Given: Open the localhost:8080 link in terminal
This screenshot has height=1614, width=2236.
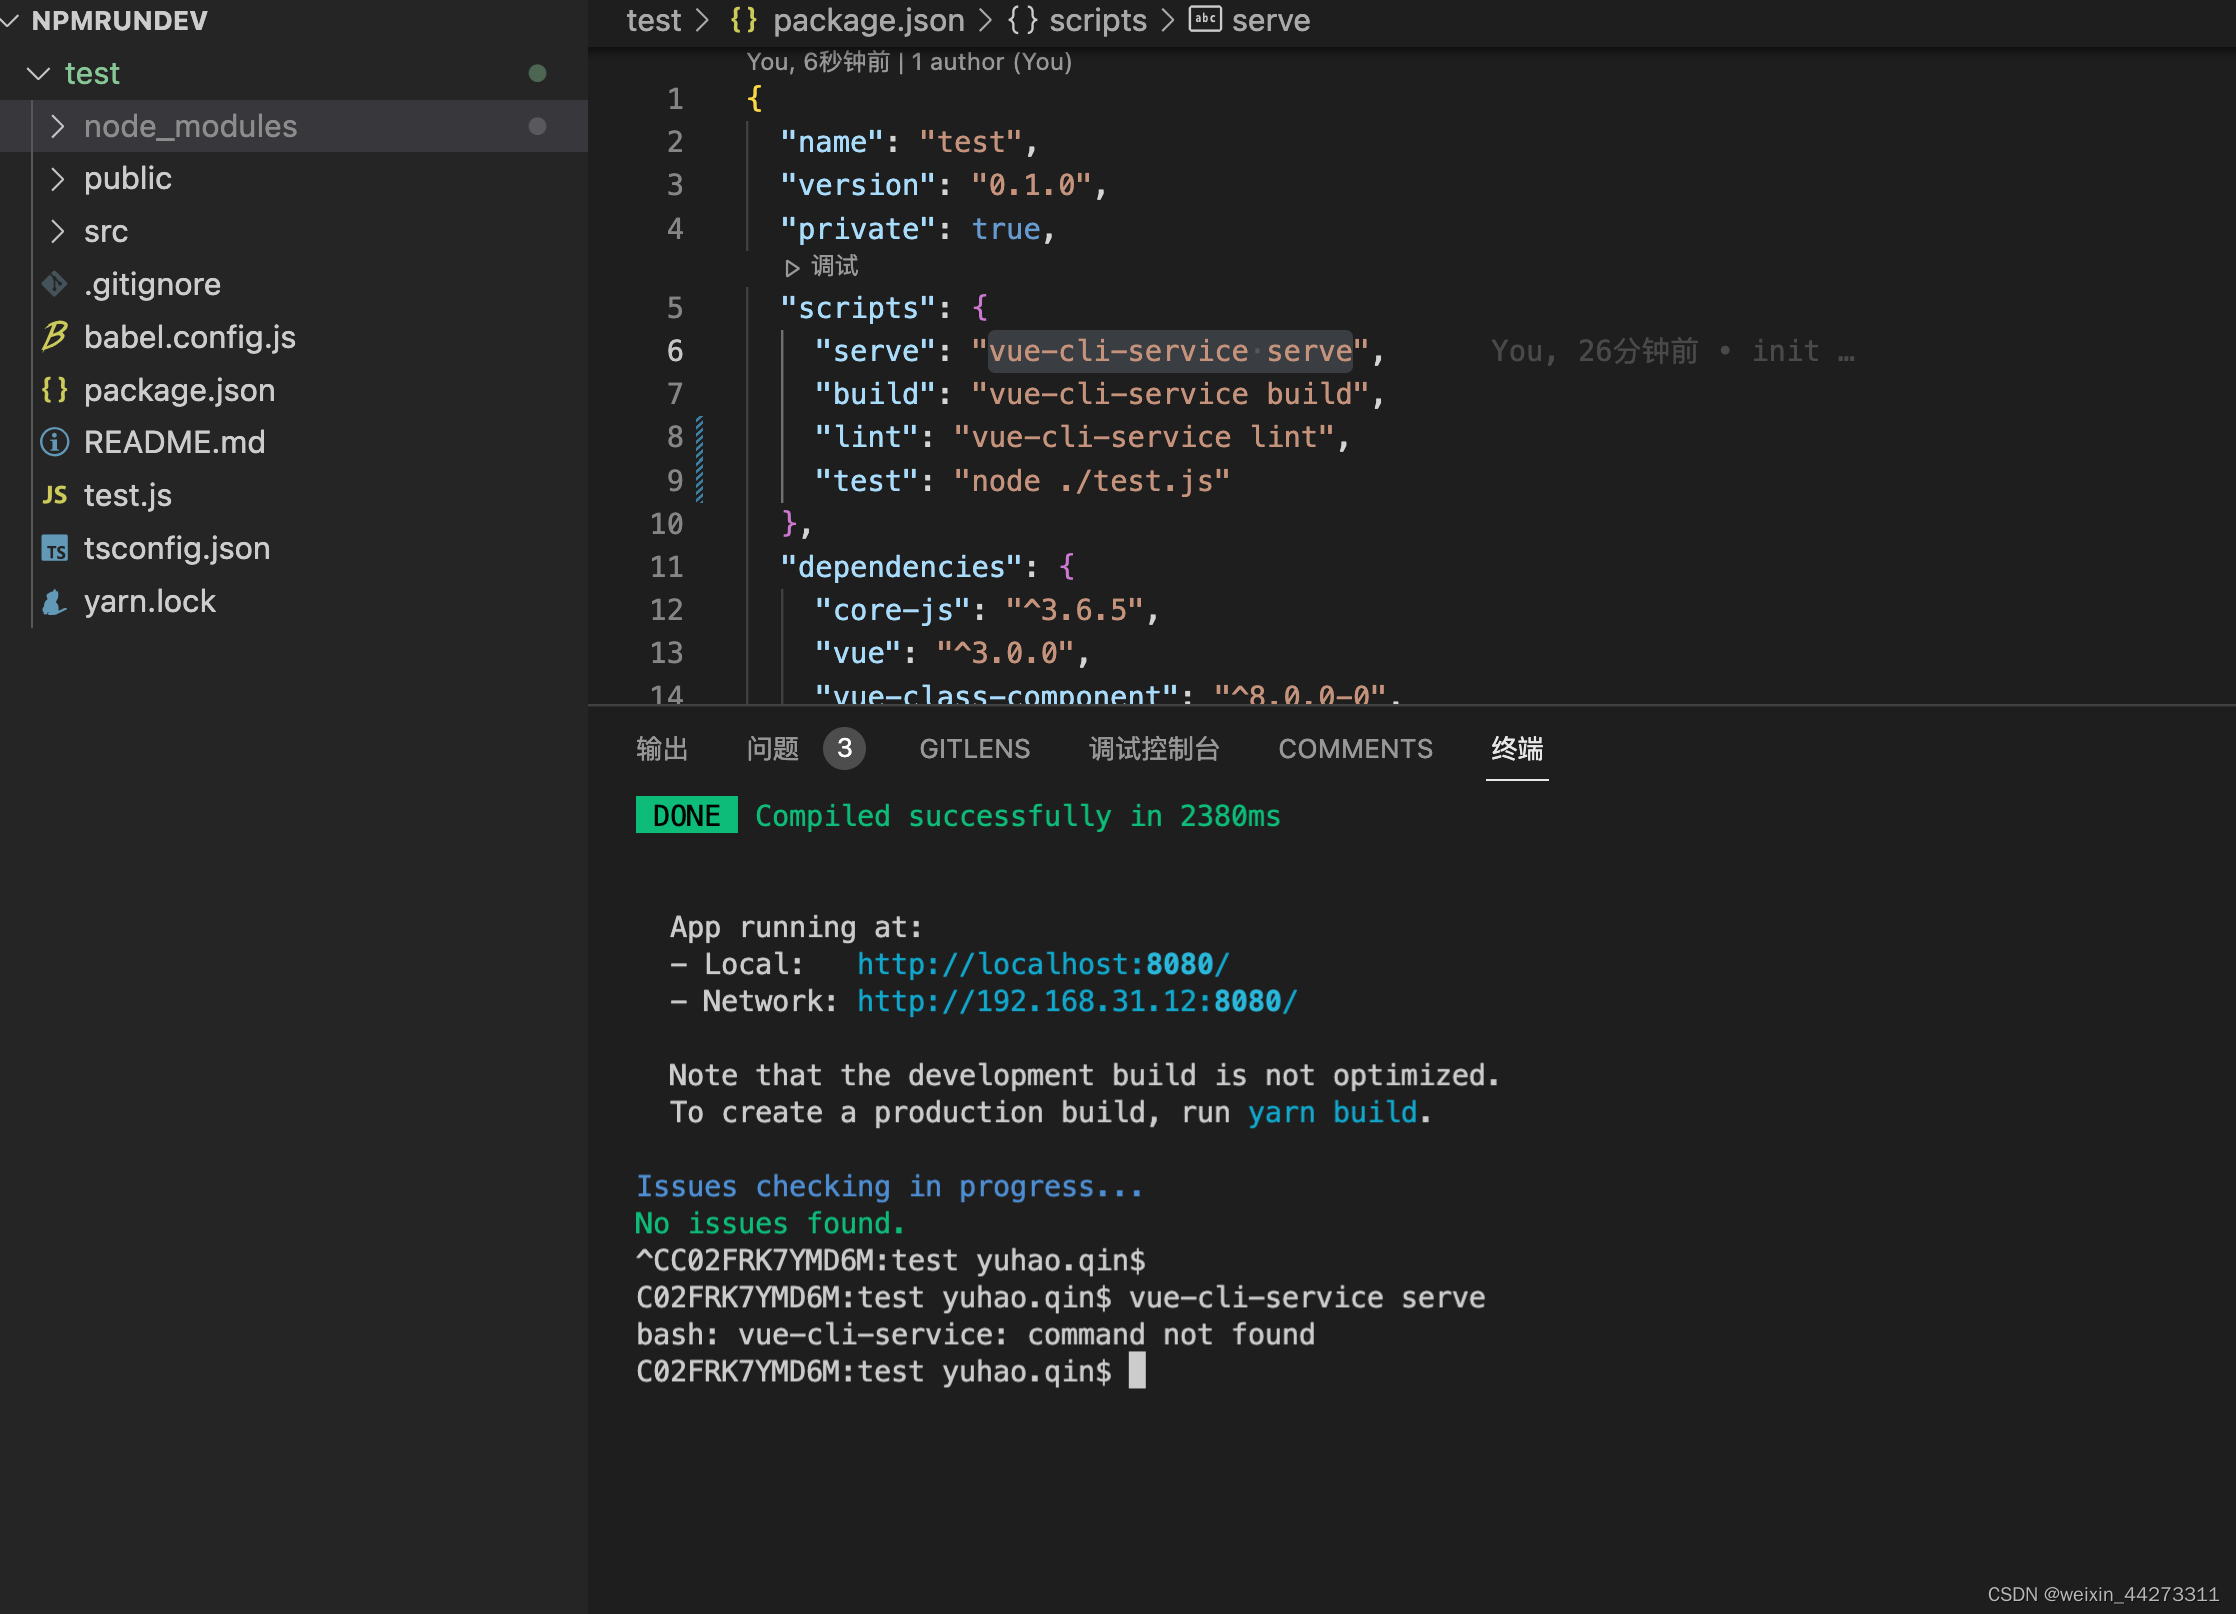Looking at the screenshot, I should click(x=1042, y=964).
